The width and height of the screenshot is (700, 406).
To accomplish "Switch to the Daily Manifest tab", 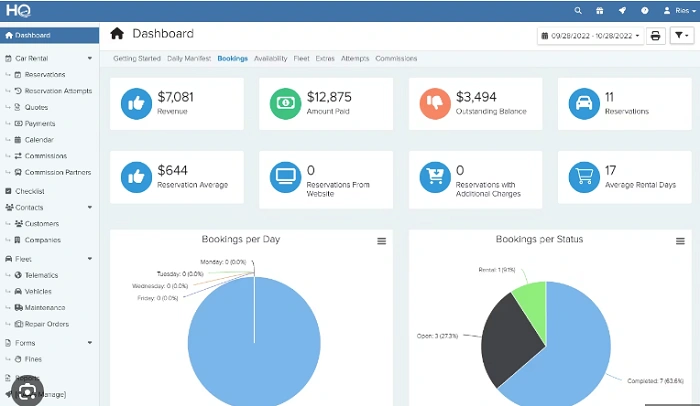I will (189, 59).
